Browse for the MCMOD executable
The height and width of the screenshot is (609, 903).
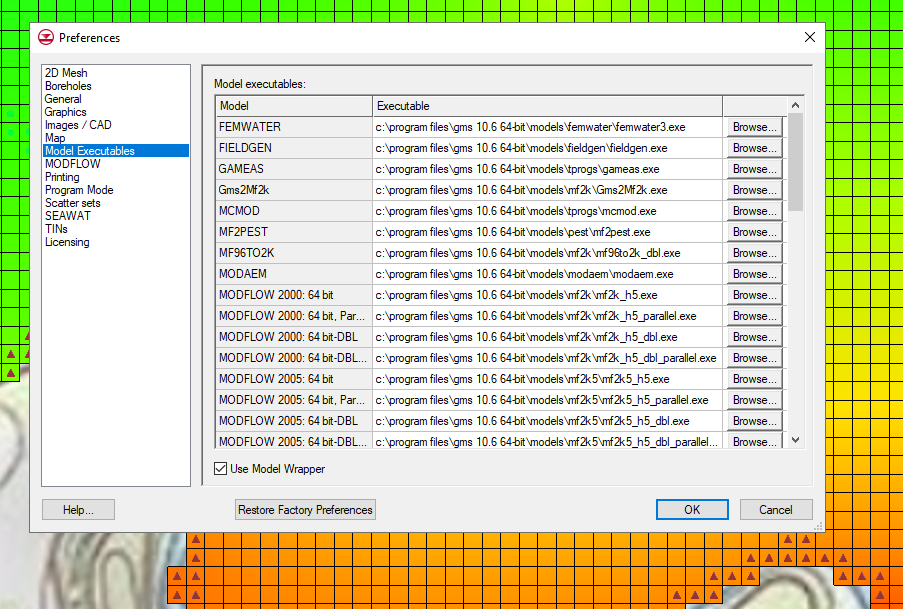[x=754, y=211]
